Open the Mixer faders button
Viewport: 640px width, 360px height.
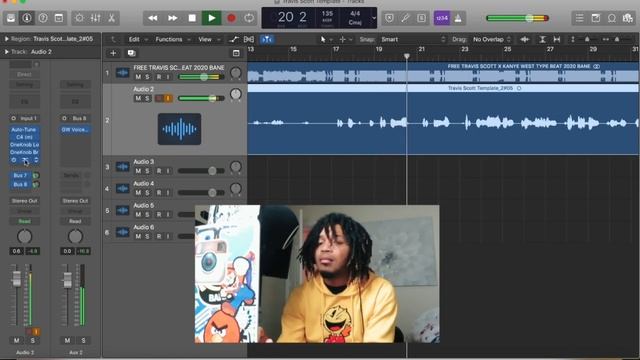point(95,18)
